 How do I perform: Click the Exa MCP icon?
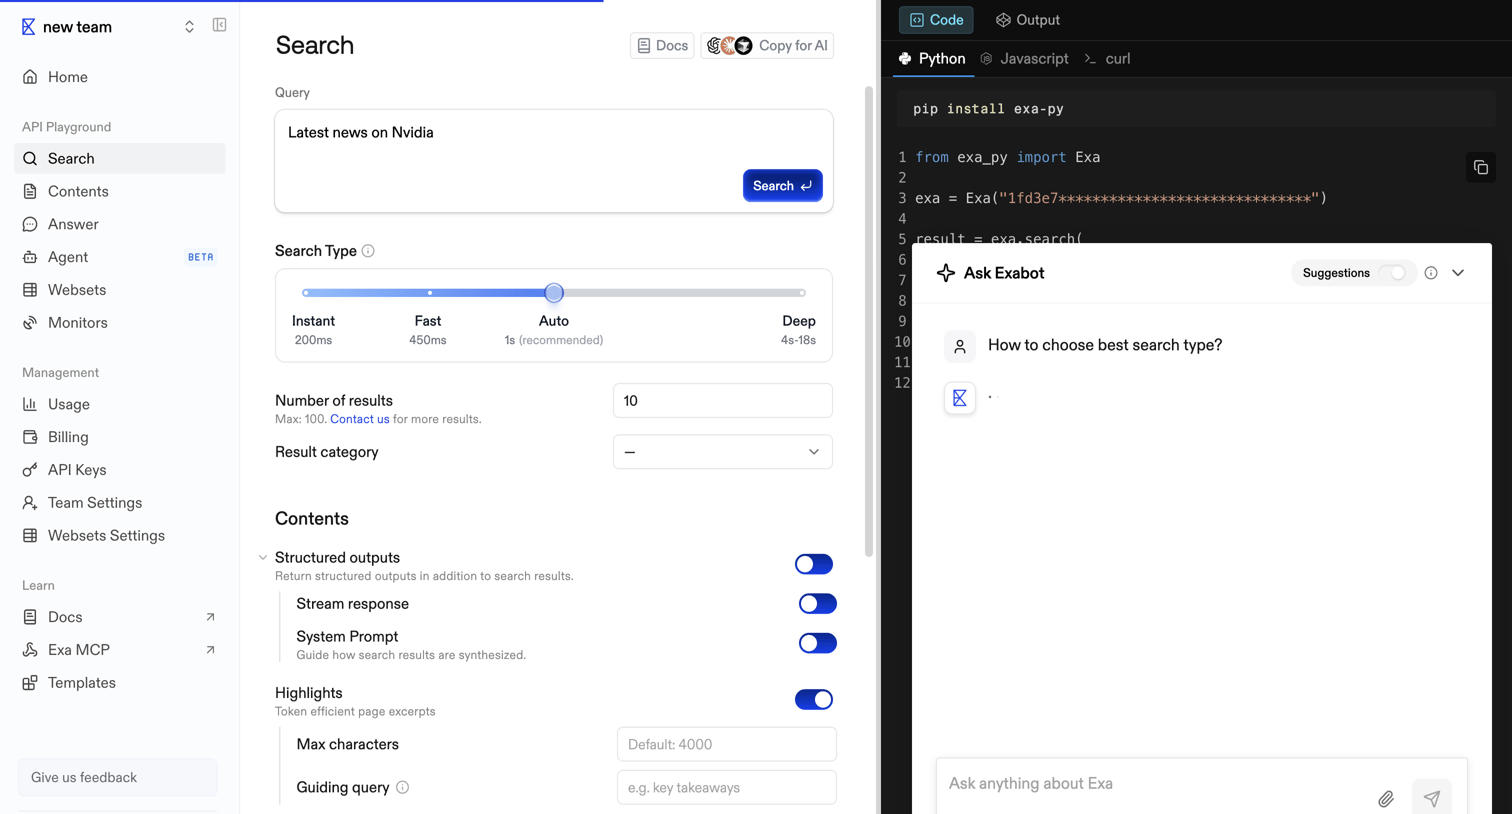(x=30, y=650)
